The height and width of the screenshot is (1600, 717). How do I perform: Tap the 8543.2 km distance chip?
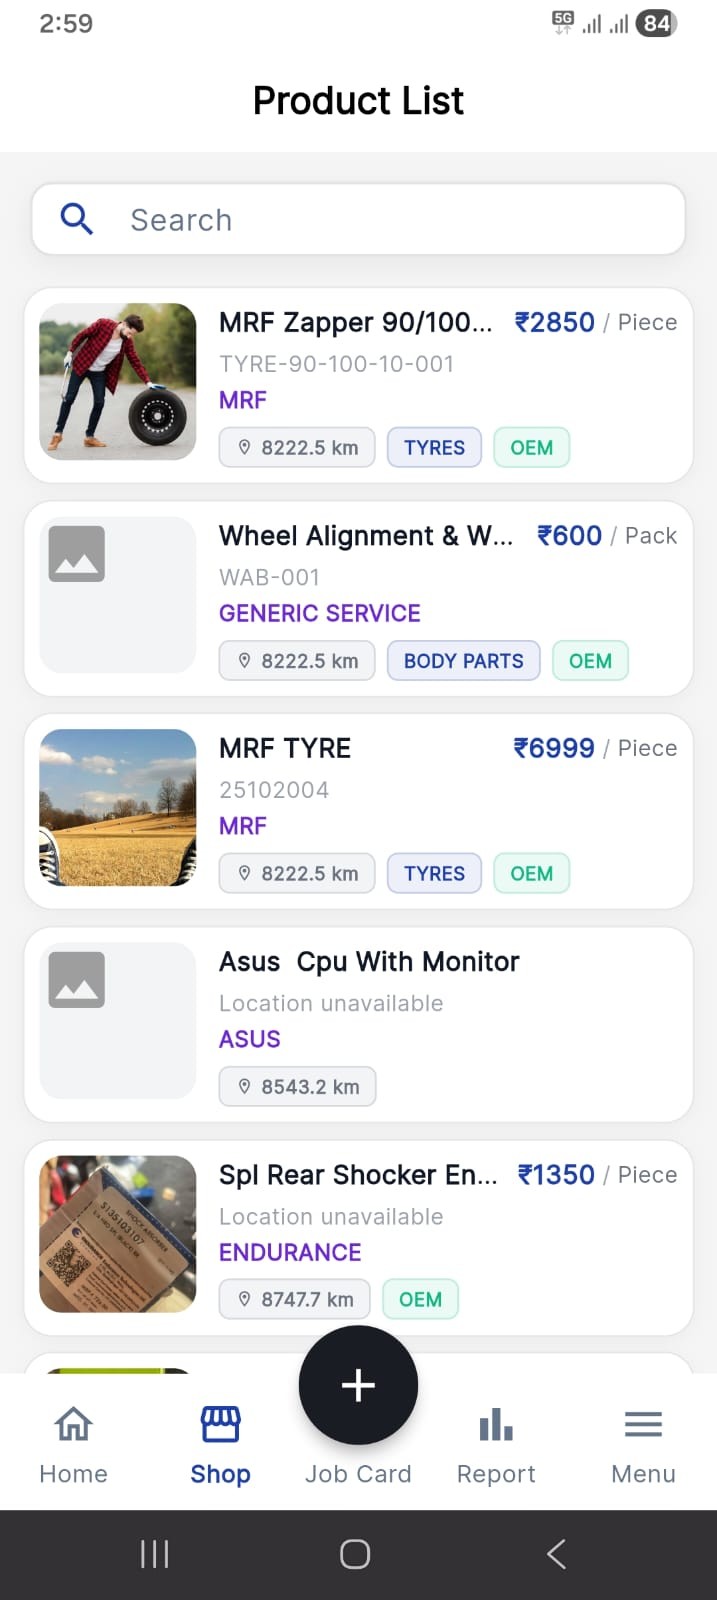298,1087
